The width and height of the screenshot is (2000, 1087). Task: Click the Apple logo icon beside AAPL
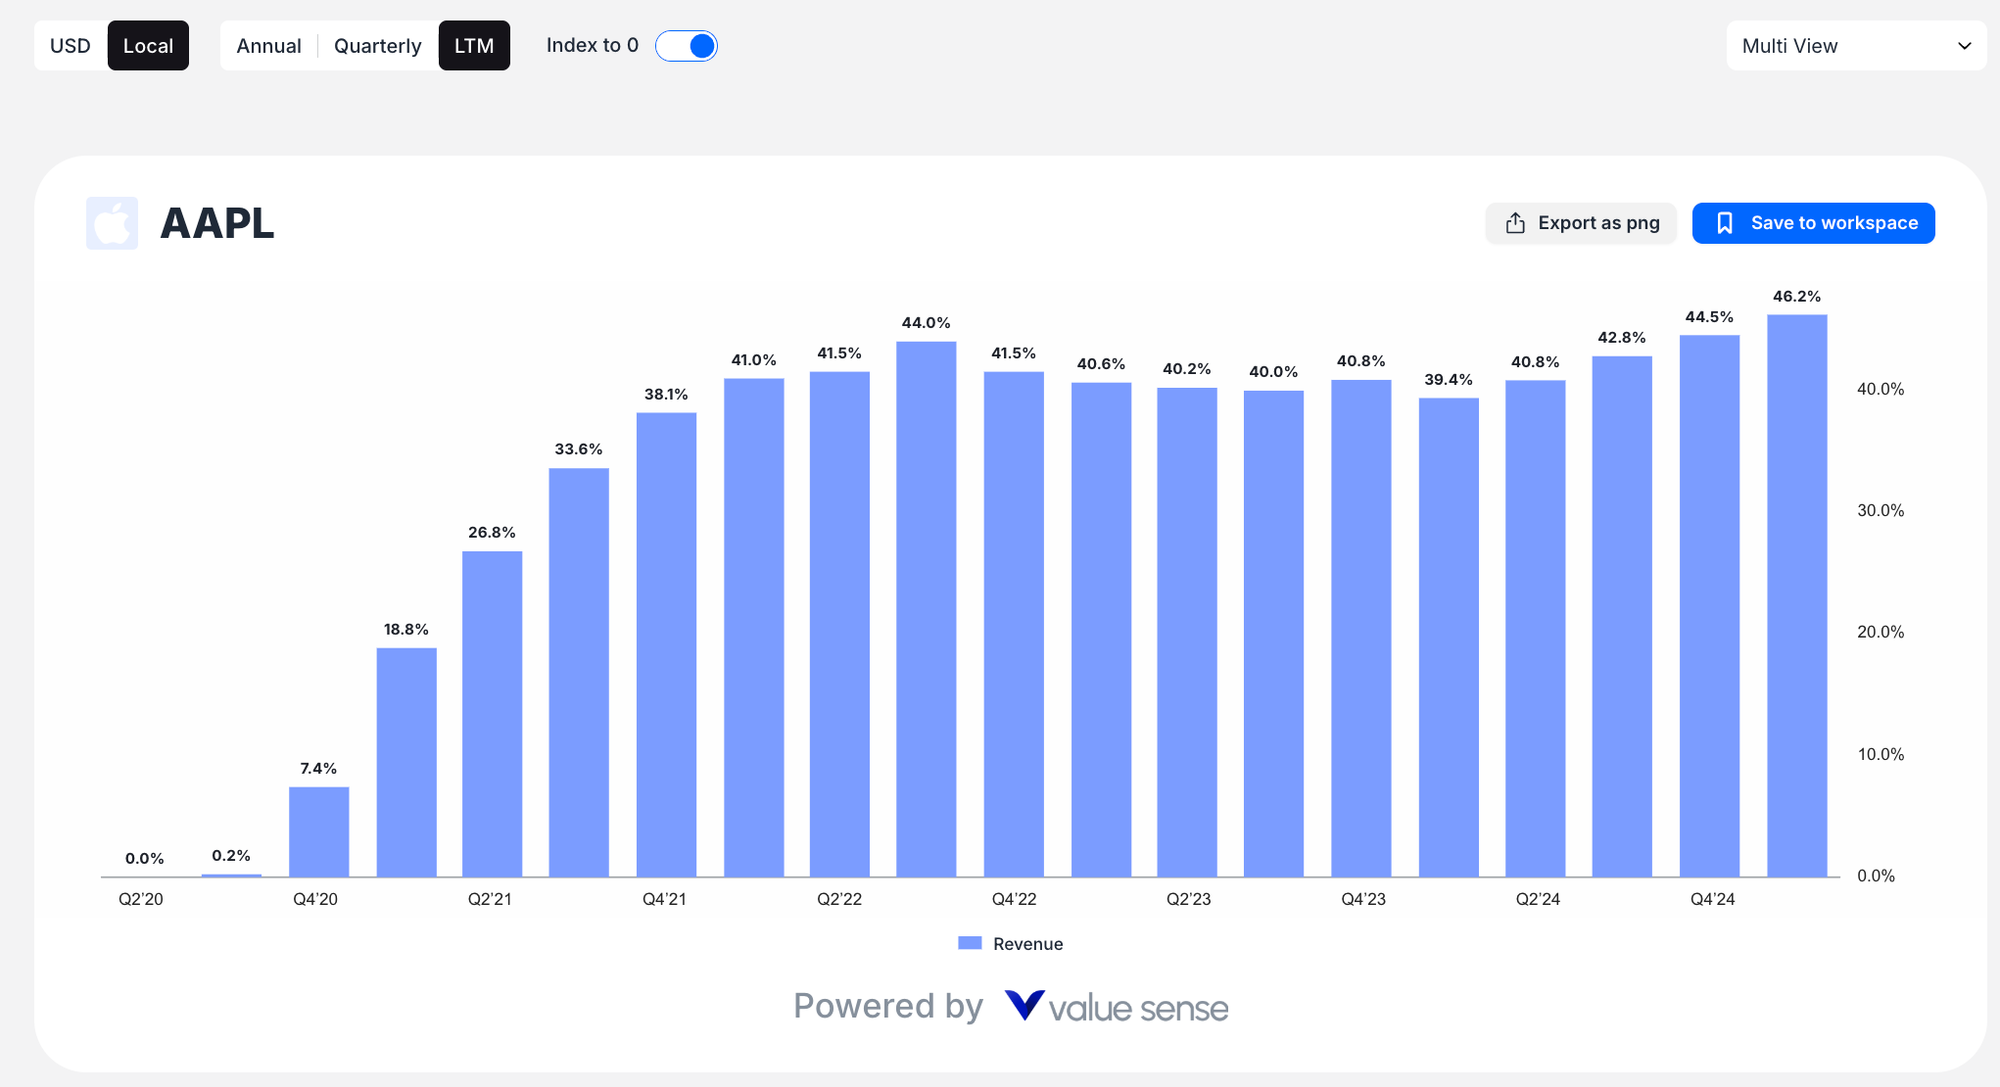[x=112, y=223]
